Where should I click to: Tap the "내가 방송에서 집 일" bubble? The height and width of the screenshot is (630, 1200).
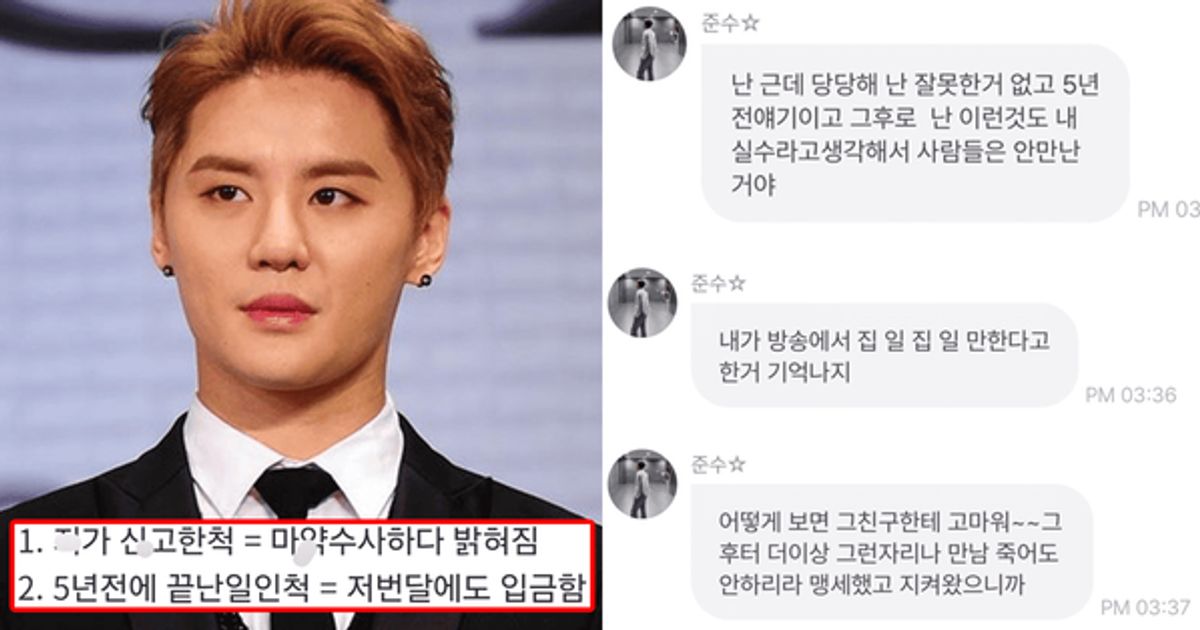pyautogui.click(x=885, y=355)
